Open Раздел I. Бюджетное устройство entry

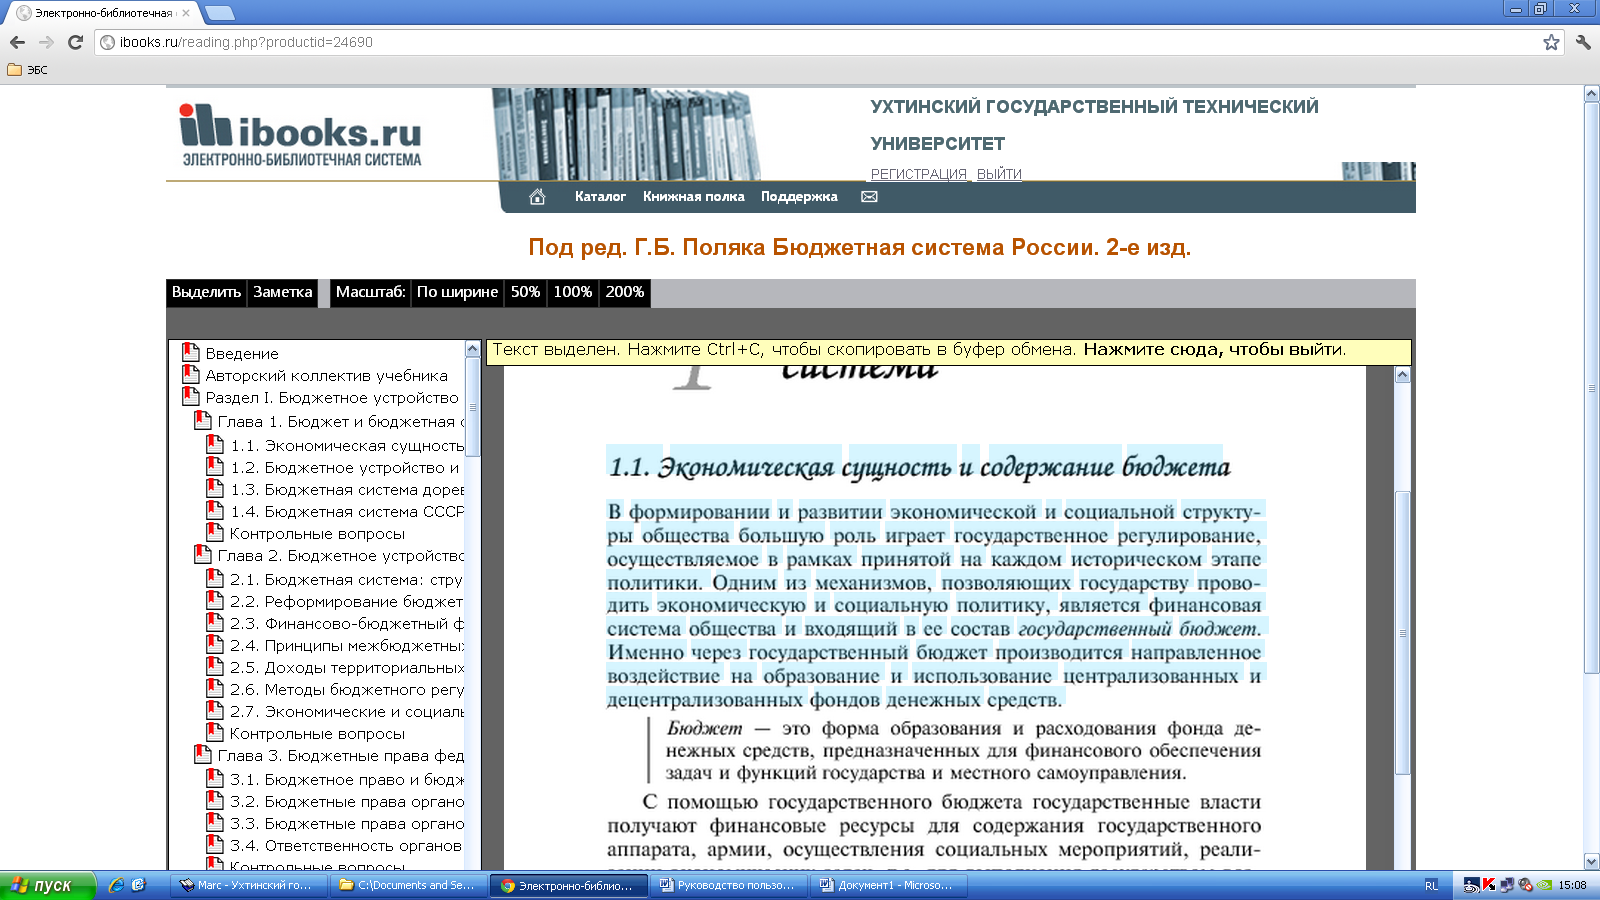[332, 398]
